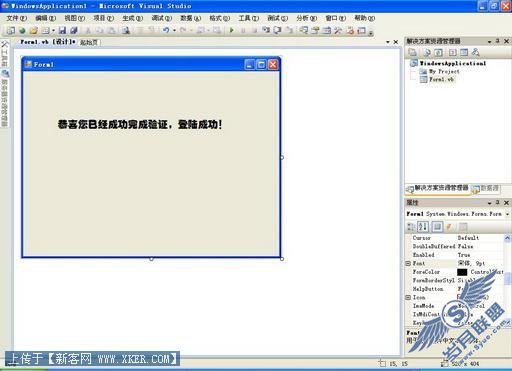Click the Form1 designer title bar

pyautogui.click(x=151, y=64)
